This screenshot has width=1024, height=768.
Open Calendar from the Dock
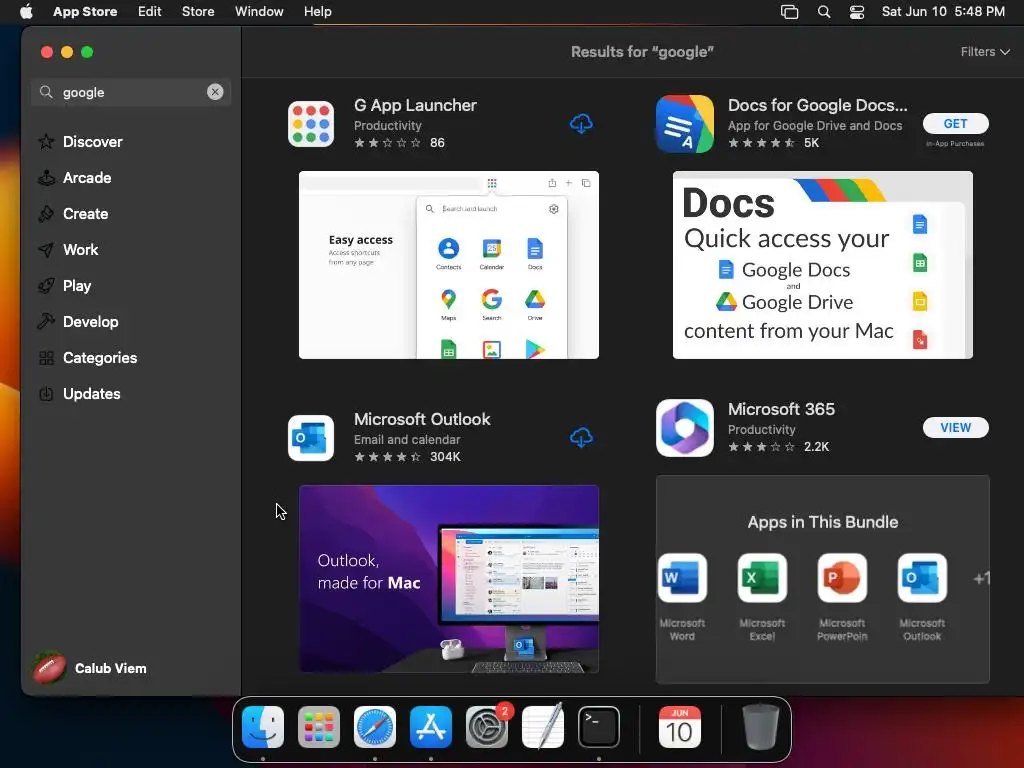(x=680, y=727)
